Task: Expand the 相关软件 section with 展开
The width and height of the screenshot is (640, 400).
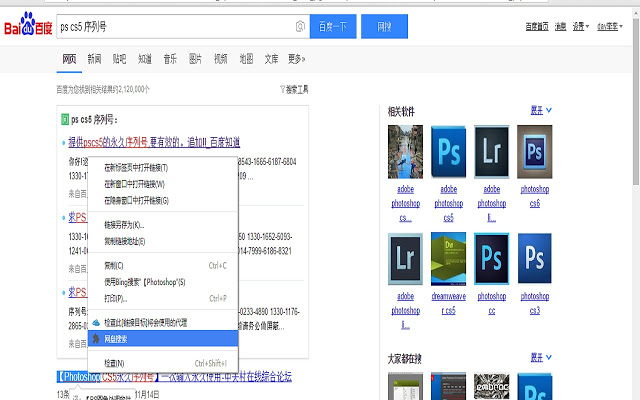Action: [x=541, y=110]
